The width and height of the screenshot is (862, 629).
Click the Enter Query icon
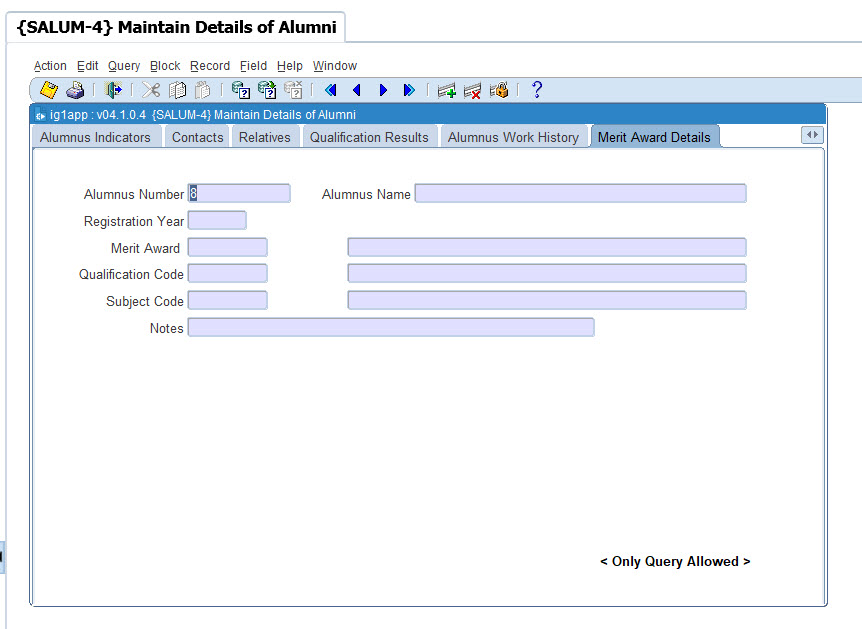pyautogui.click(x=241, y=91)
